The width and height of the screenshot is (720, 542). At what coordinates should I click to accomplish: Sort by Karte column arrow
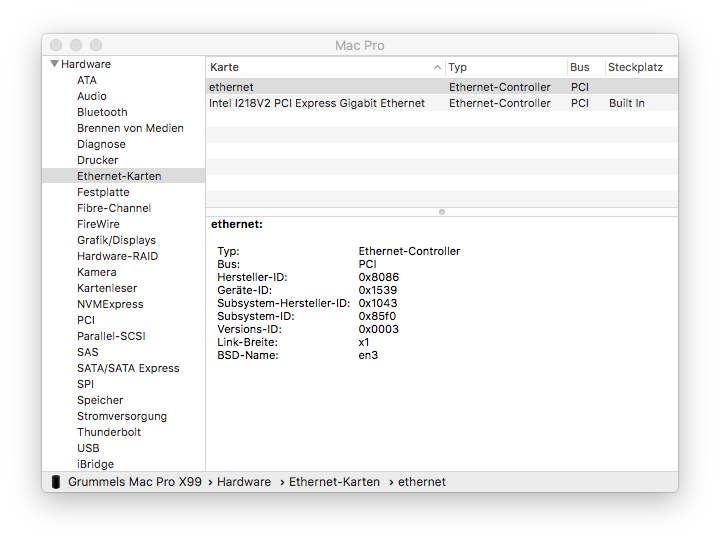437,68
